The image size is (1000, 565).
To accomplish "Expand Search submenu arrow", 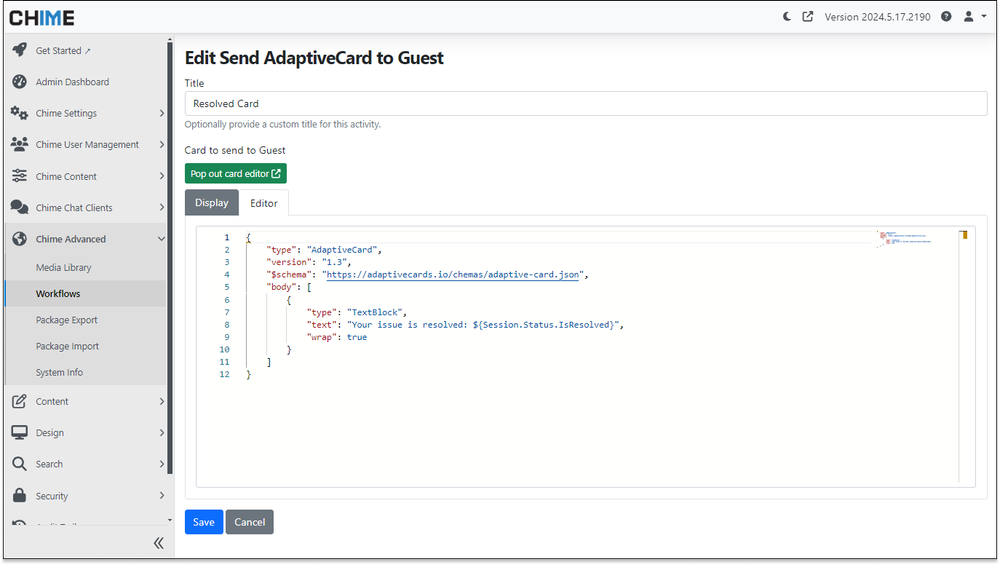I will pyautogui.click(x=161, y=464).
